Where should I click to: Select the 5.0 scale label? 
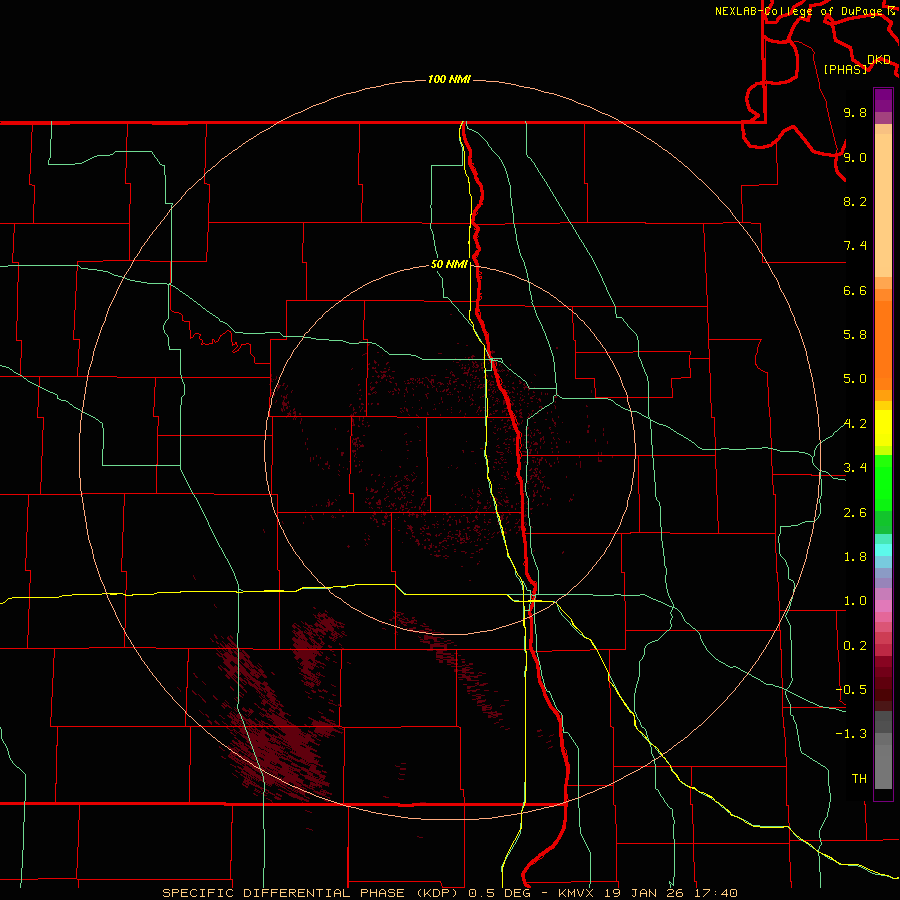coord(855,379)
